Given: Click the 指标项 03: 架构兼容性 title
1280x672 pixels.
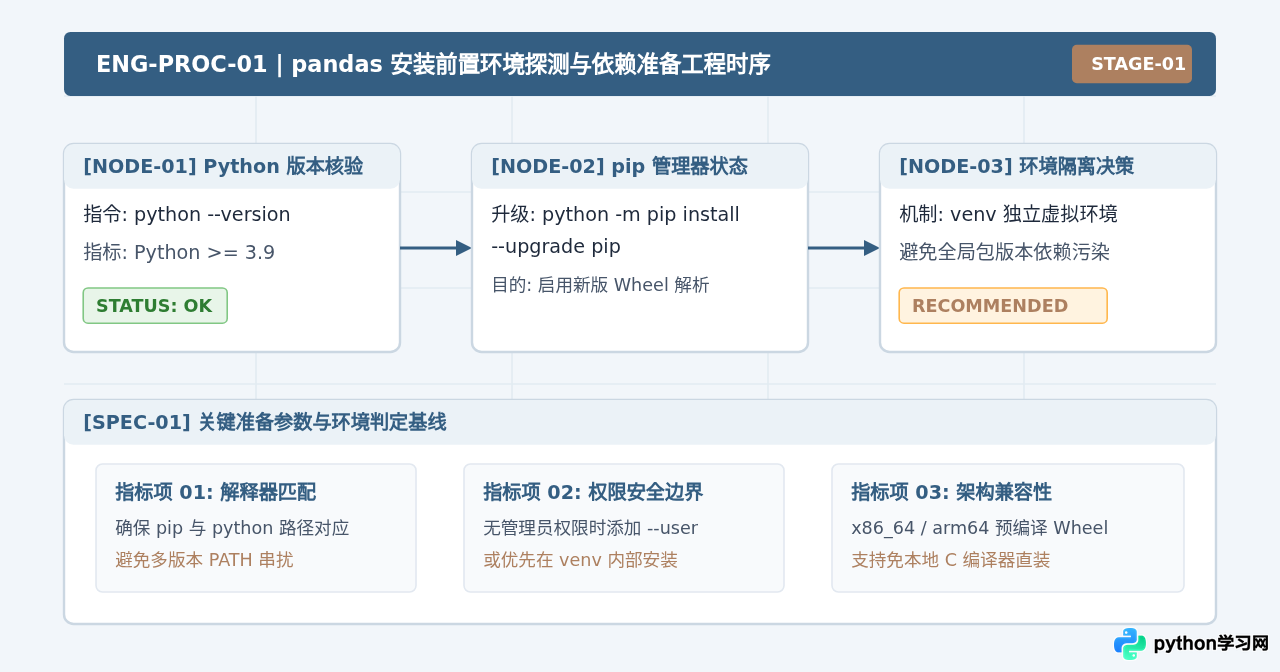Looking at the screenshot, I should pos(951,492).
